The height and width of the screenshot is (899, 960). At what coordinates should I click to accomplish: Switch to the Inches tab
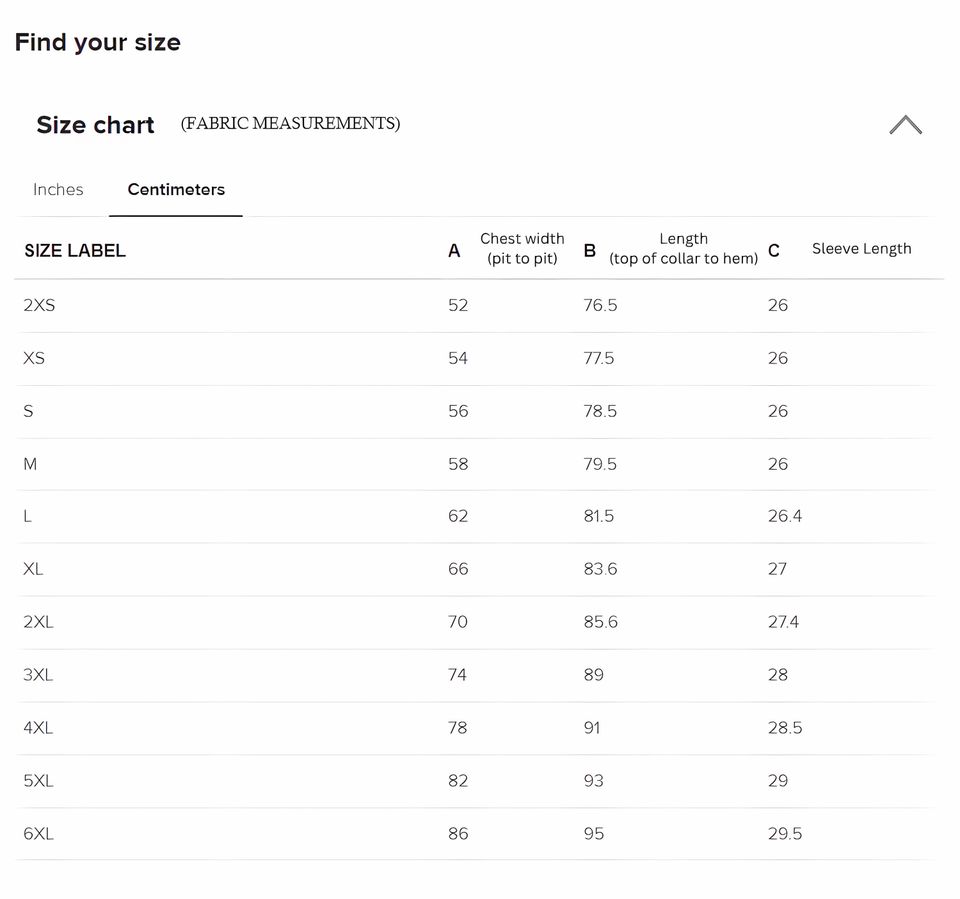(58, 190)
